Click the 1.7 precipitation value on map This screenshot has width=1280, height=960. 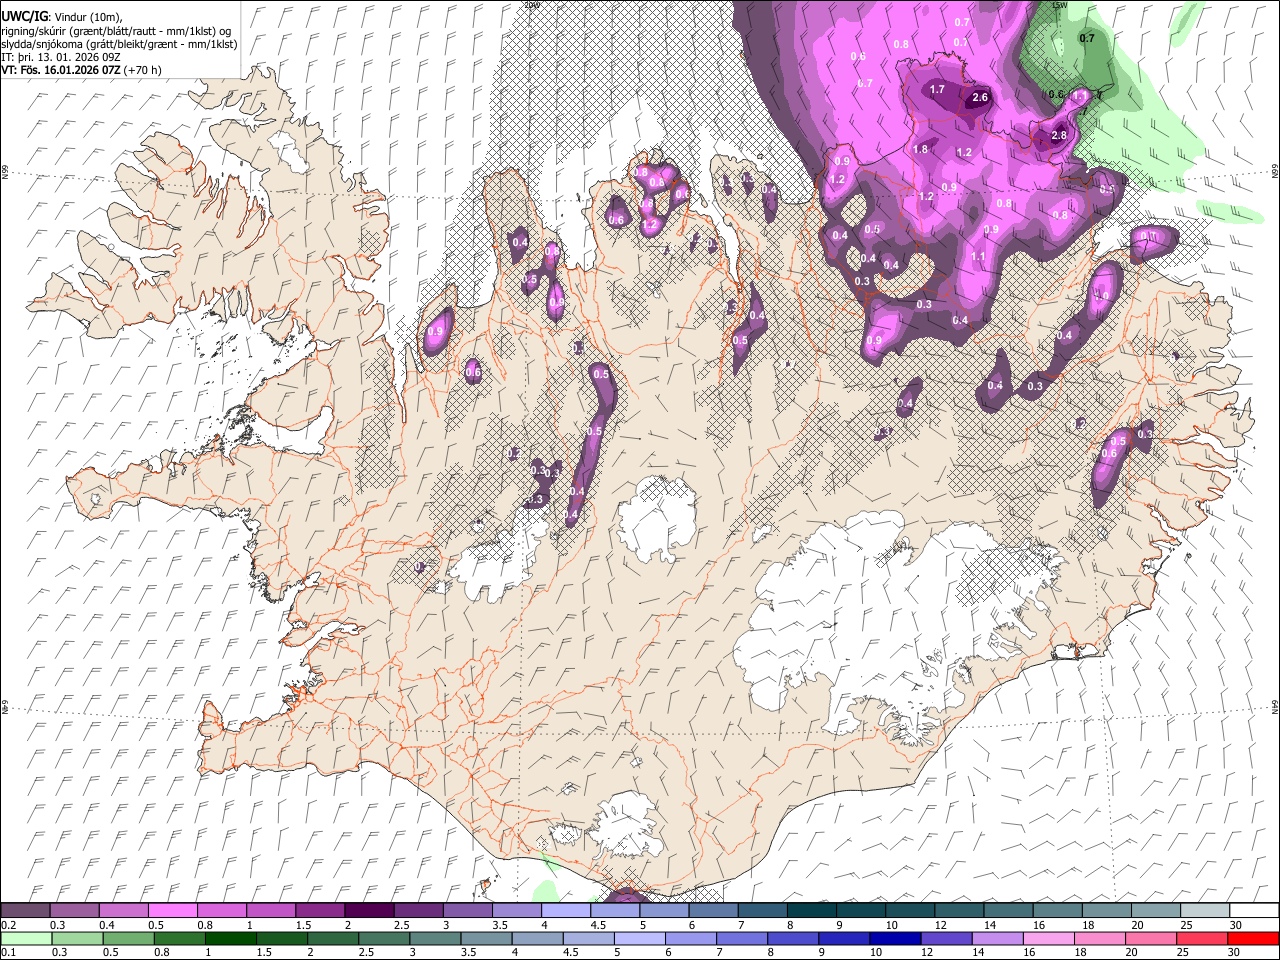pos(937,90)
